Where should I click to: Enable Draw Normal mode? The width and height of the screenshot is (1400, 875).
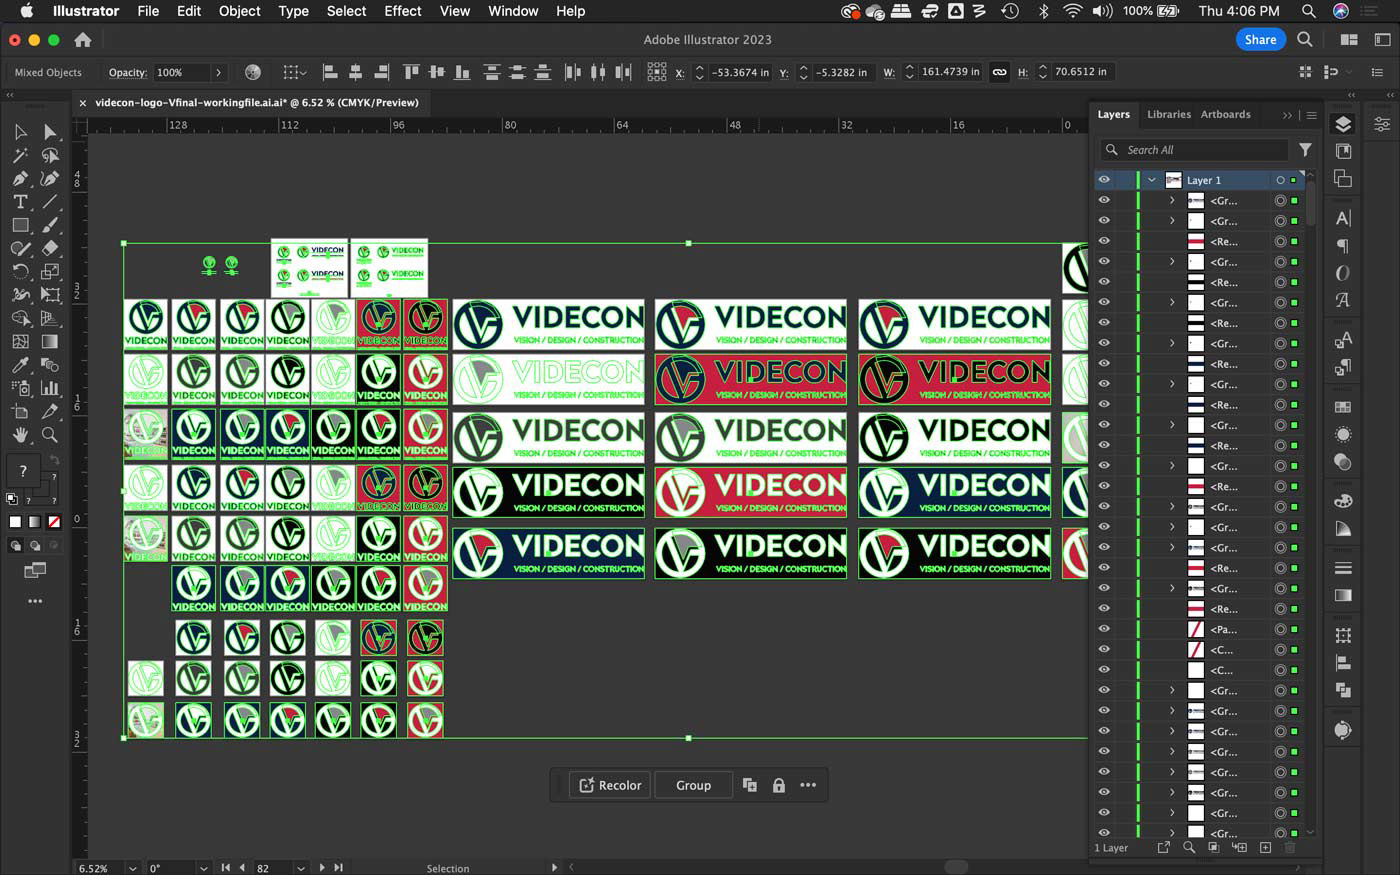(16, 545)
